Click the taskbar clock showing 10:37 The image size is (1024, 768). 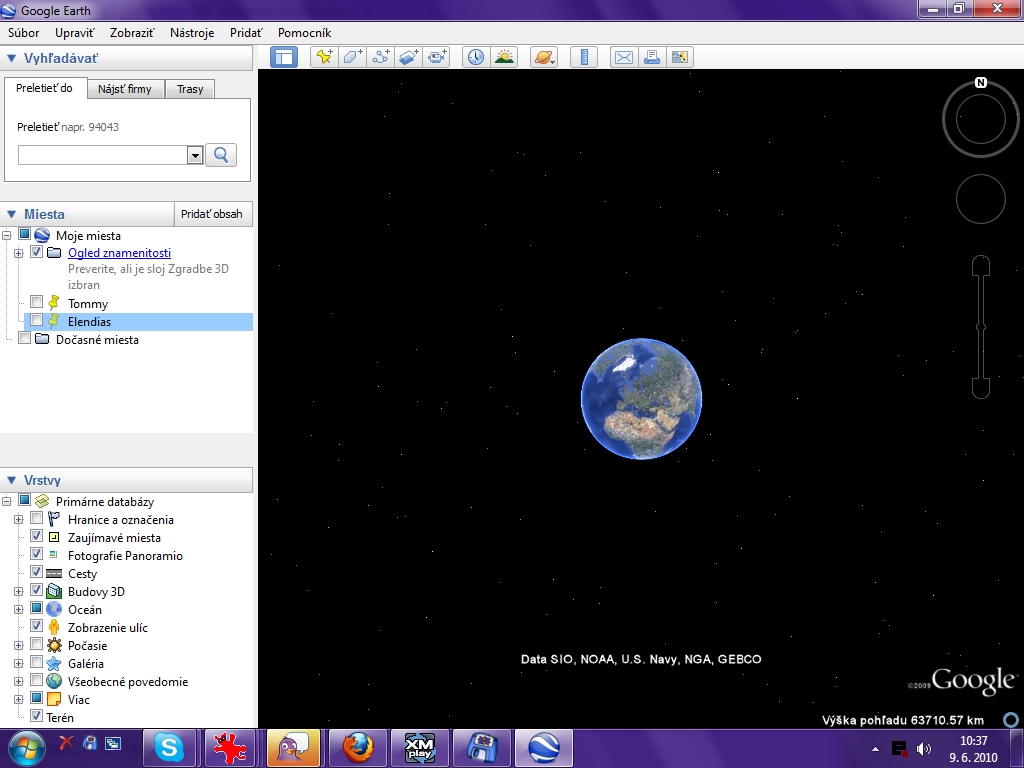pos(973,741)
